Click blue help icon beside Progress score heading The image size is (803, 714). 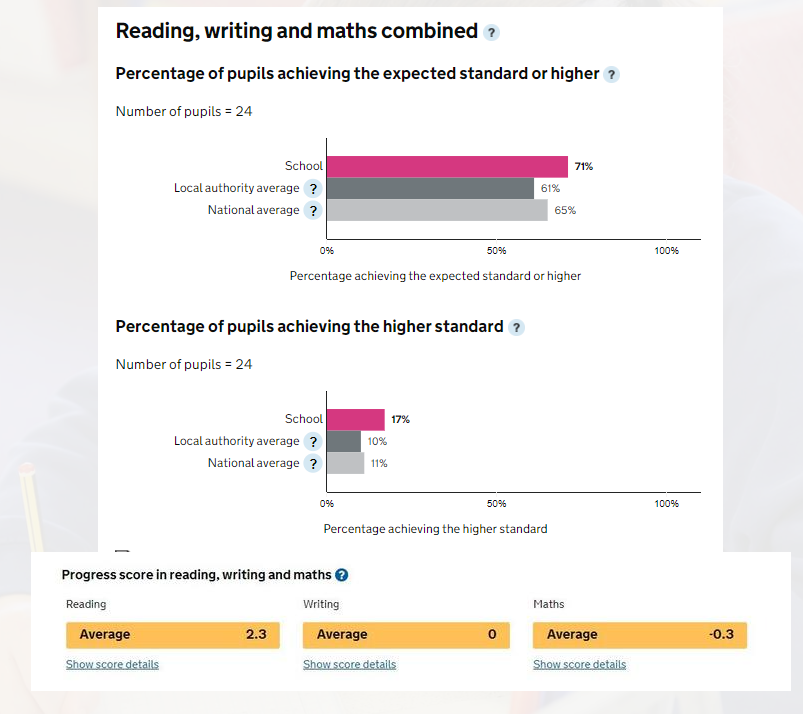click(x=342, y=575)
